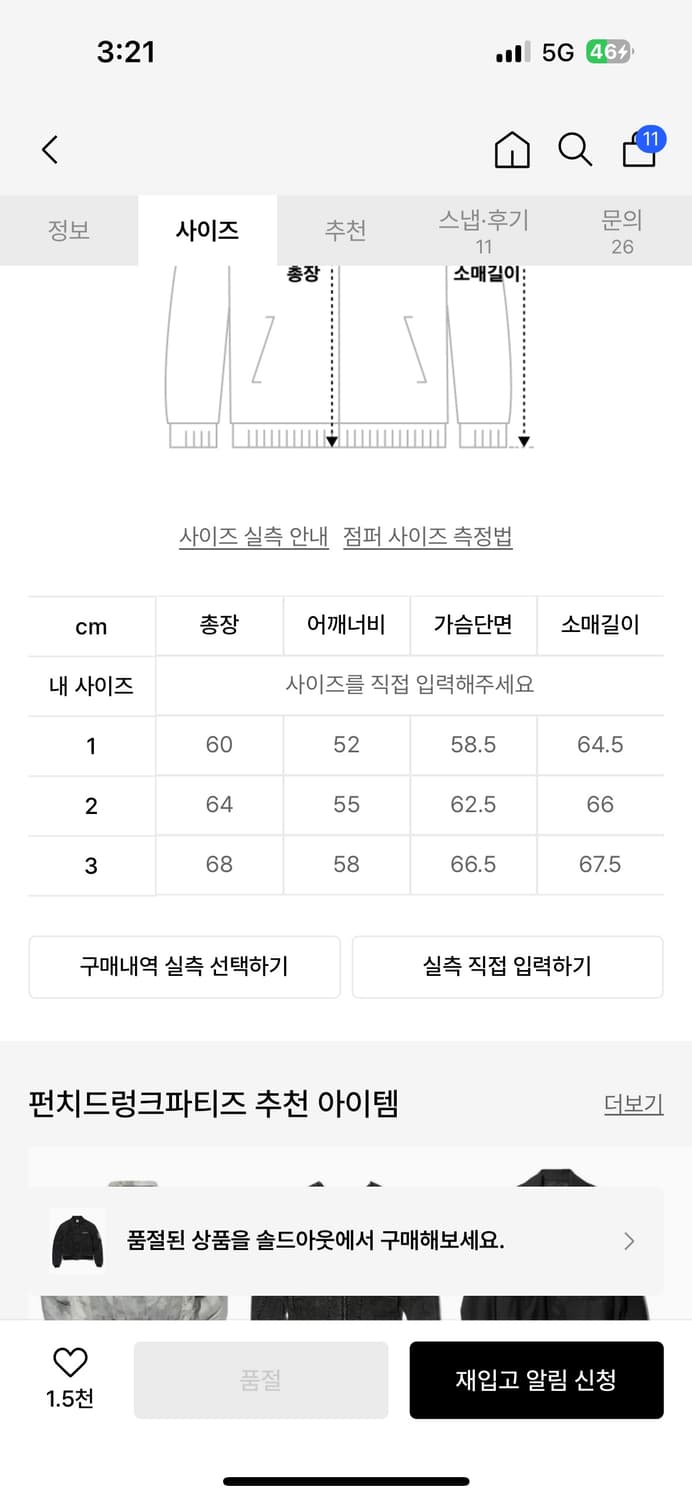The height and width of the screenshot is (1500, 692).
Task: Request restock alert via 재입고 알림 신청
Action: (x=537, y=1380)
